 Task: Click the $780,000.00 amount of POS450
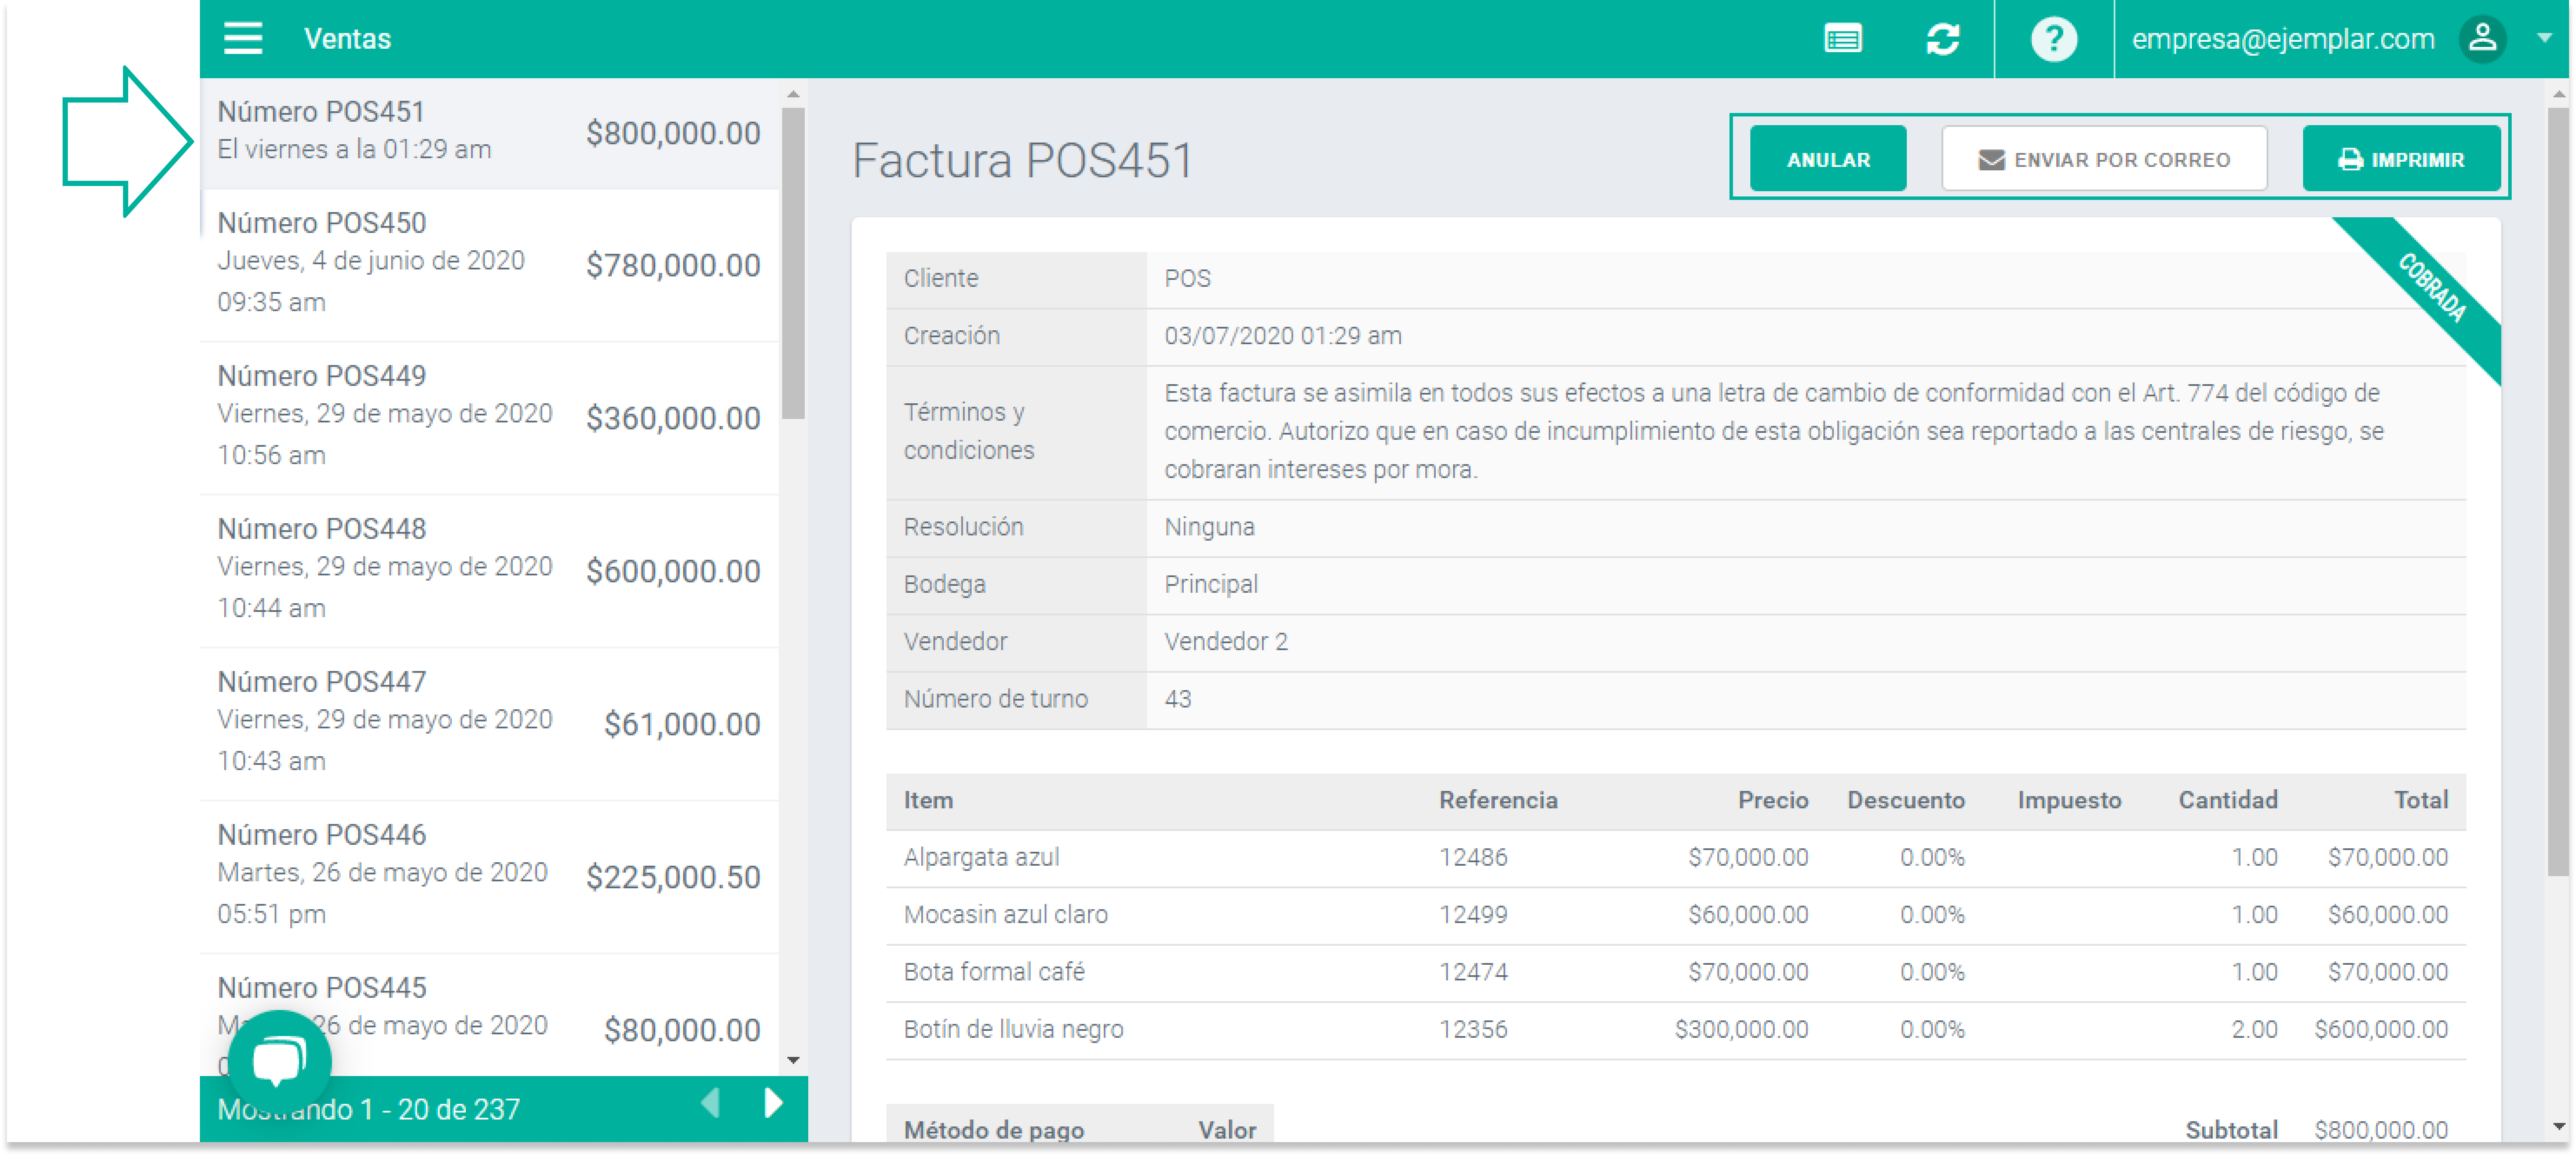pyautogui.click(x=673, y=266)
